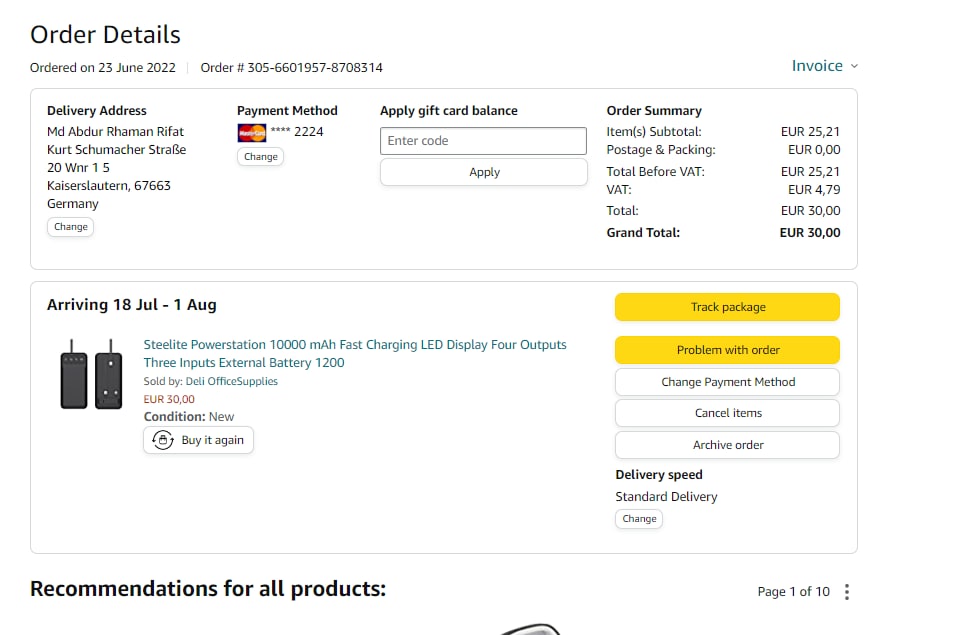Click the Enter code gift card field

483,141
